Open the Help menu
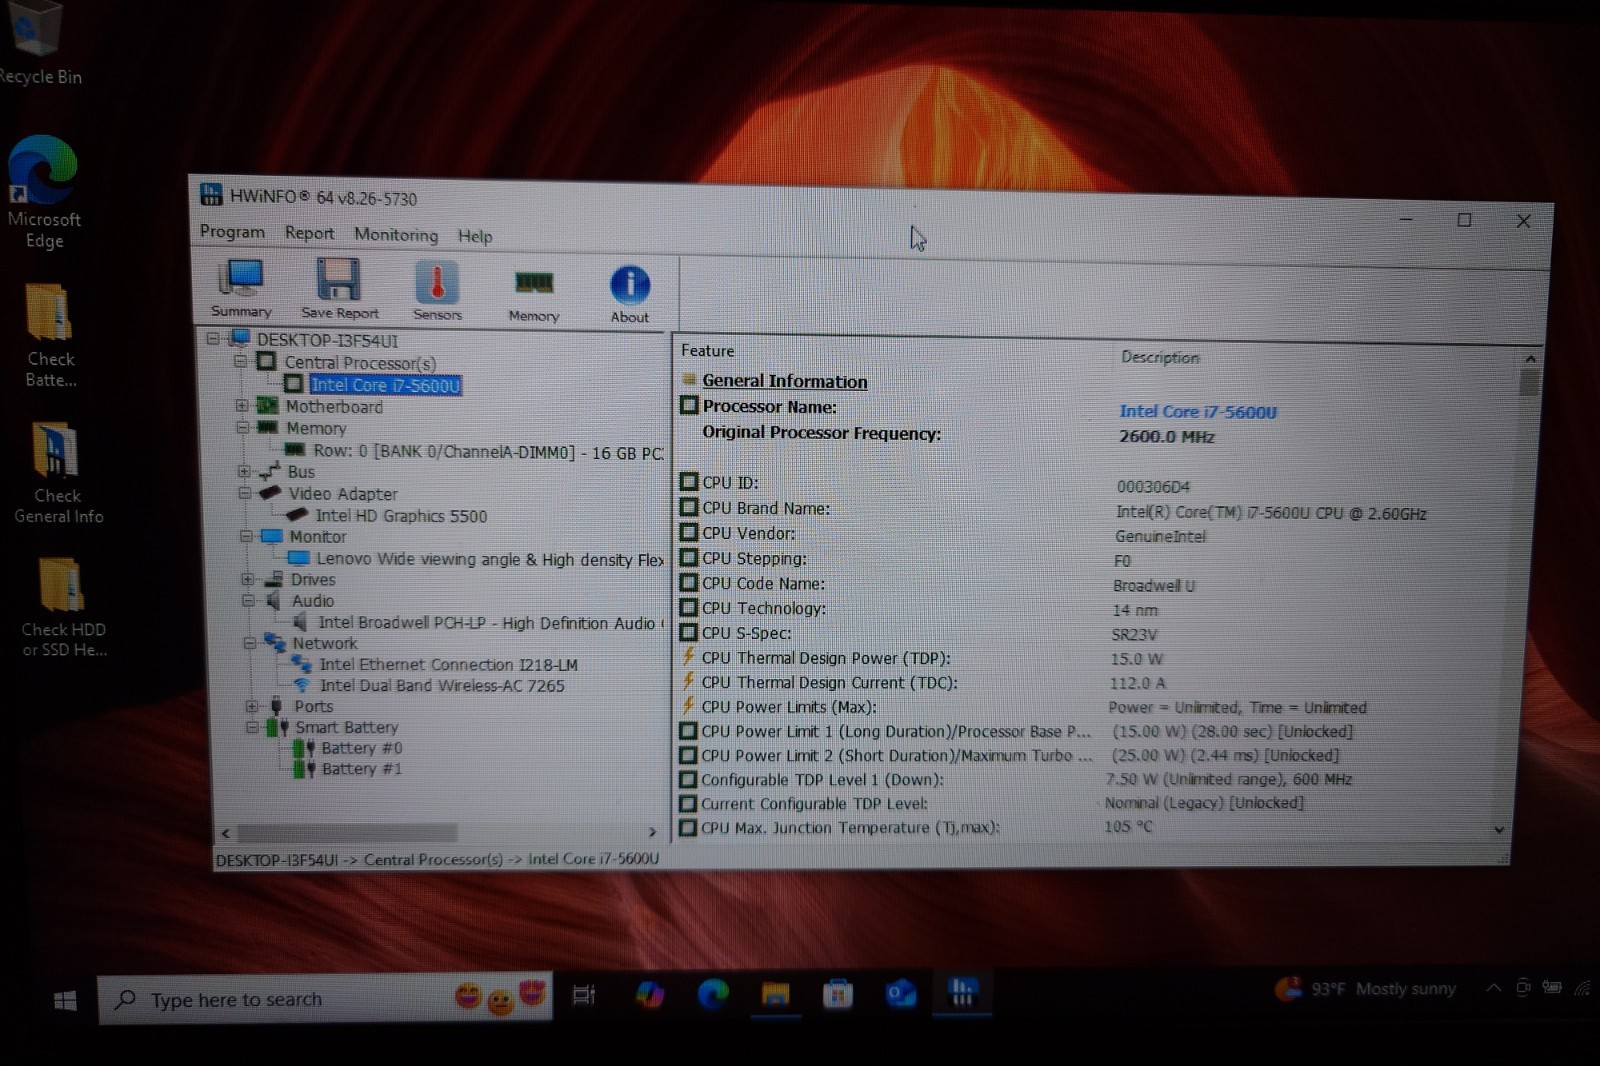 point(475,236)
